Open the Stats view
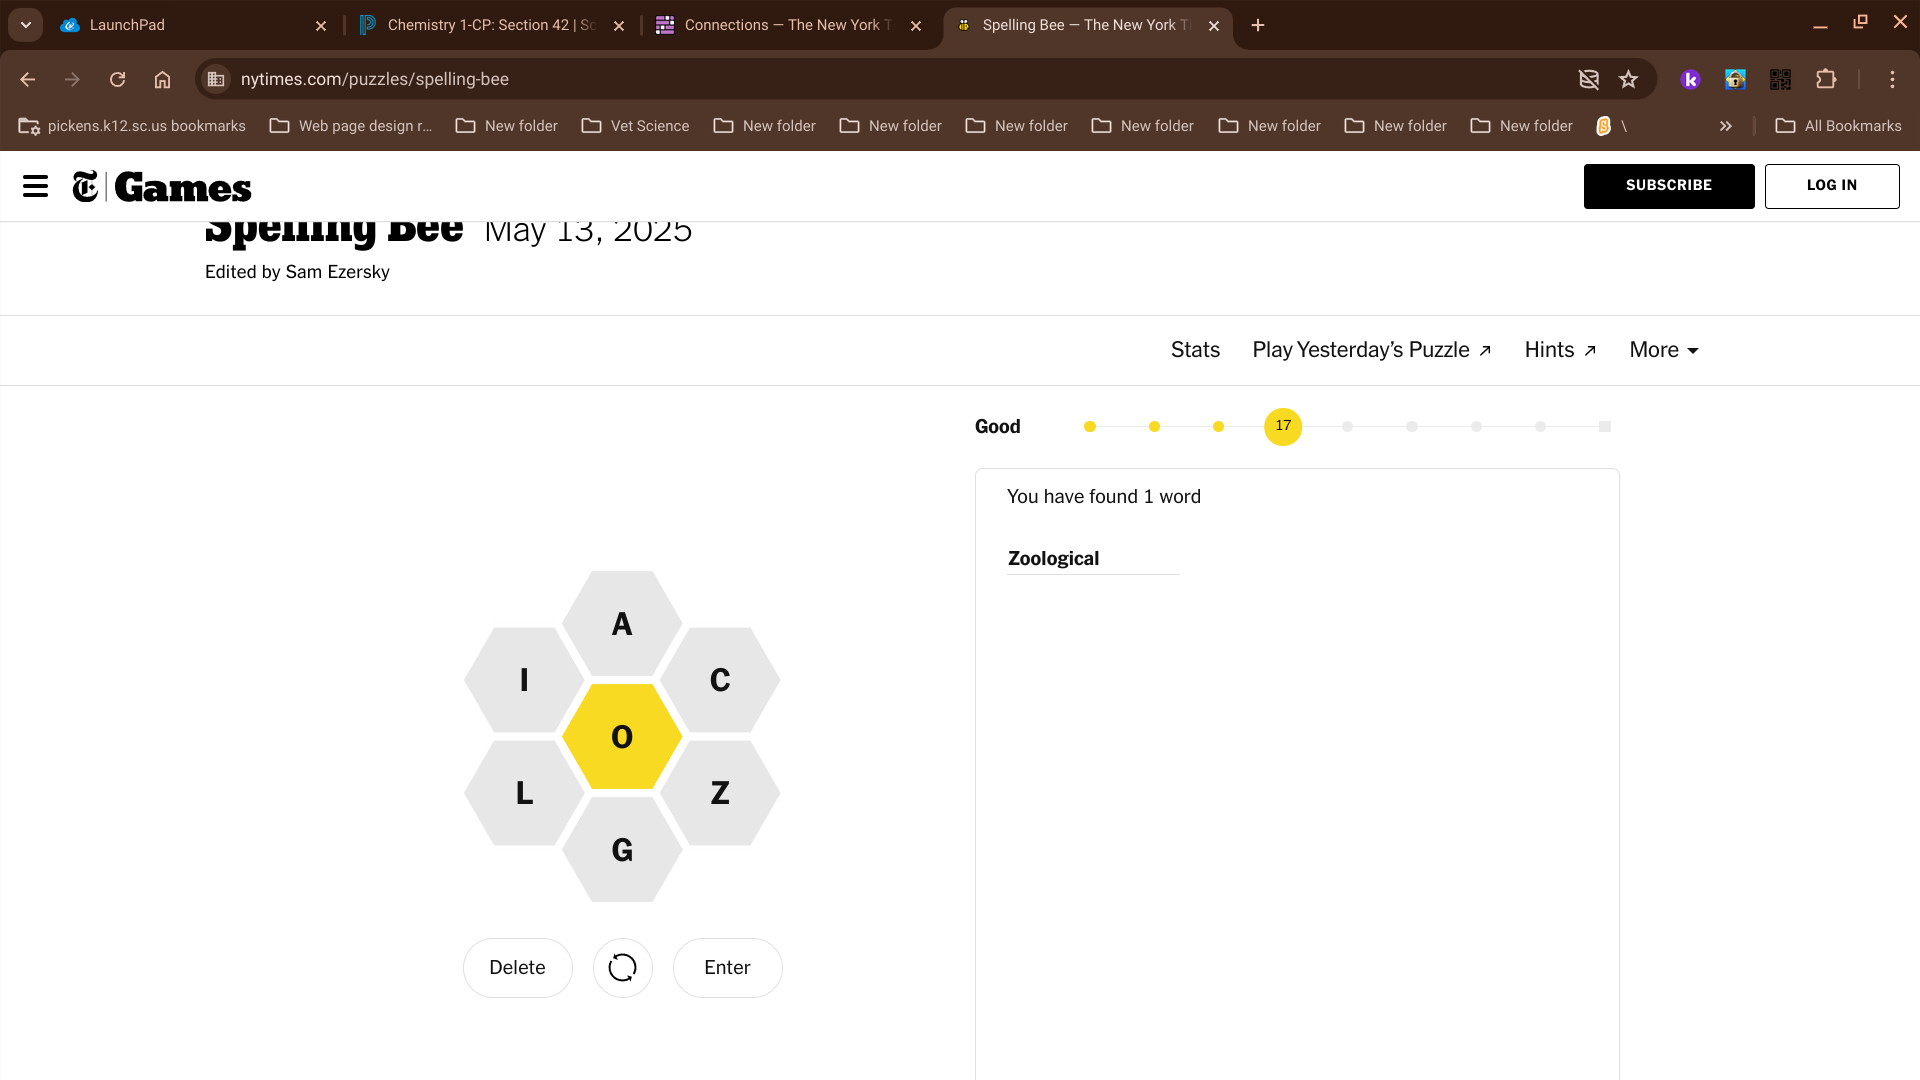Image resolution: width=1920 pixels, height=1080 pixels. (x=1195, y=350)
